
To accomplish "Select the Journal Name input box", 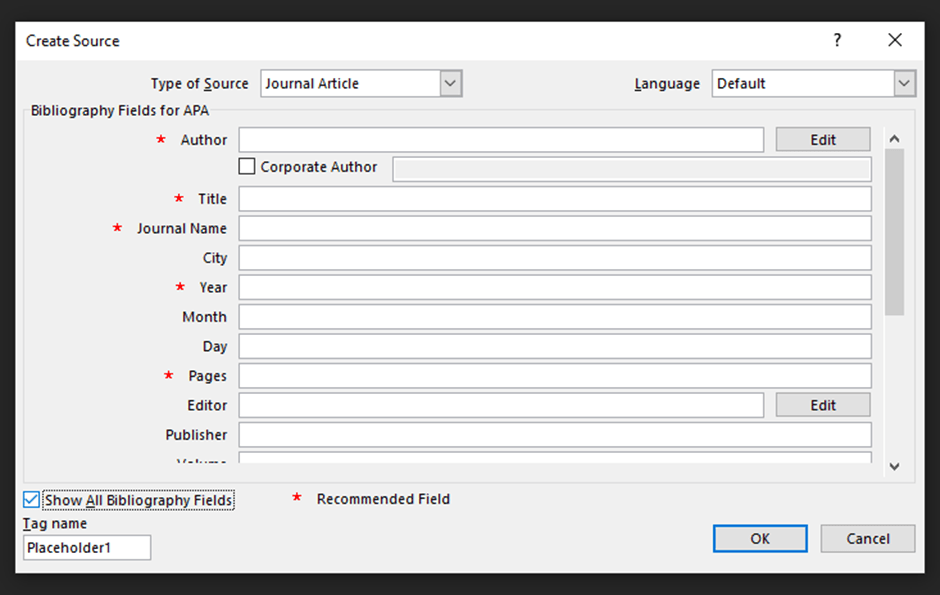I will pyautogui.click(x=554, y=228).
